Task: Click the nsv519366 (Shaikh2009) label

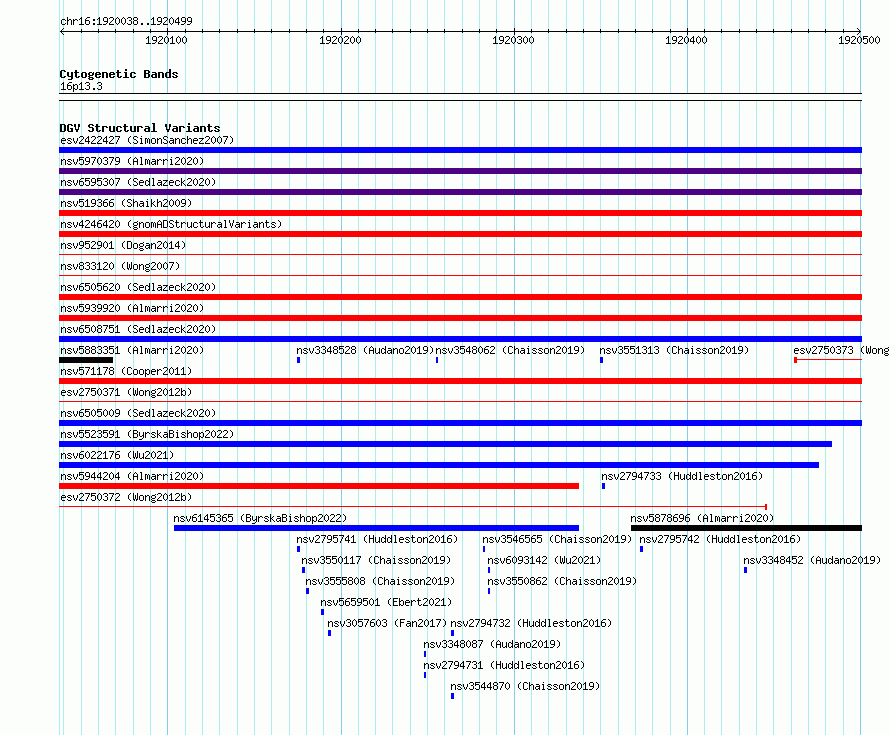Action: point(126,203)
